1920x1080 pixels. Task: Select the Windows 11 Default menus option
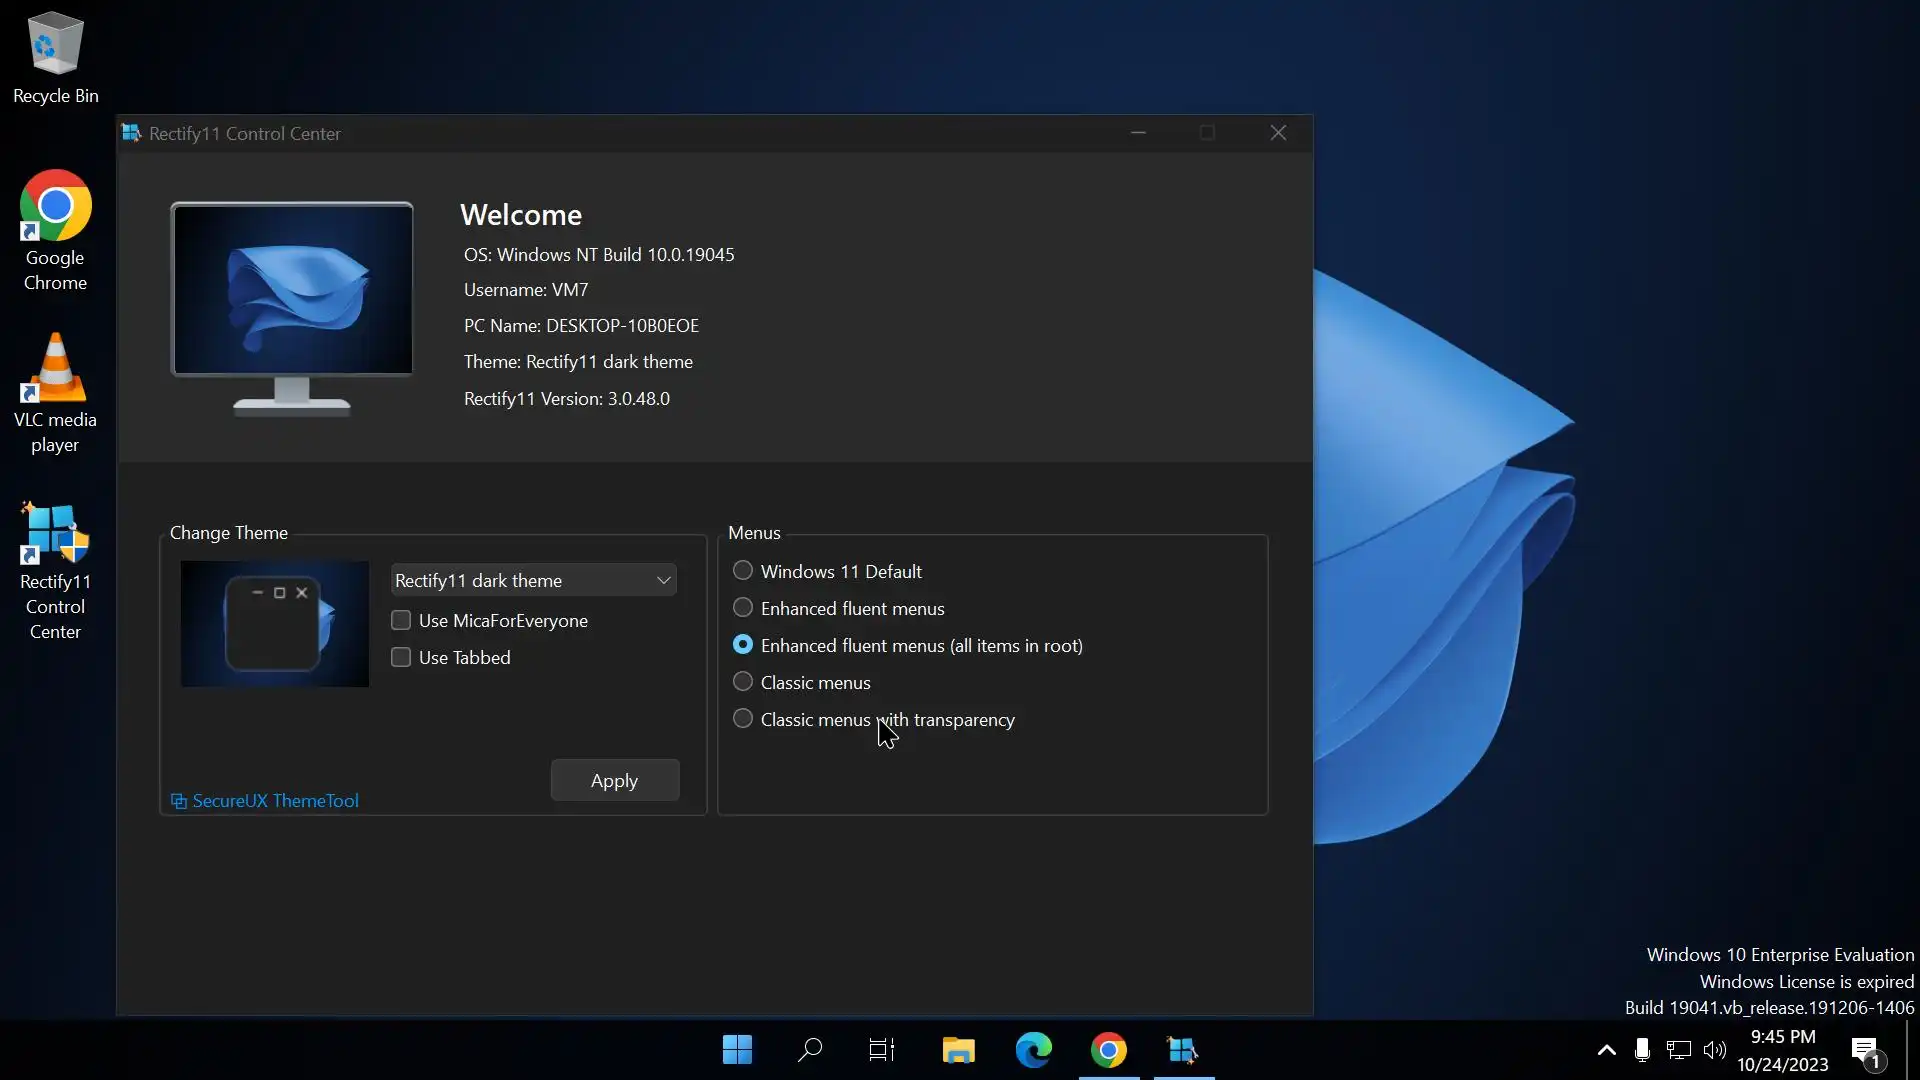[743, 571]
